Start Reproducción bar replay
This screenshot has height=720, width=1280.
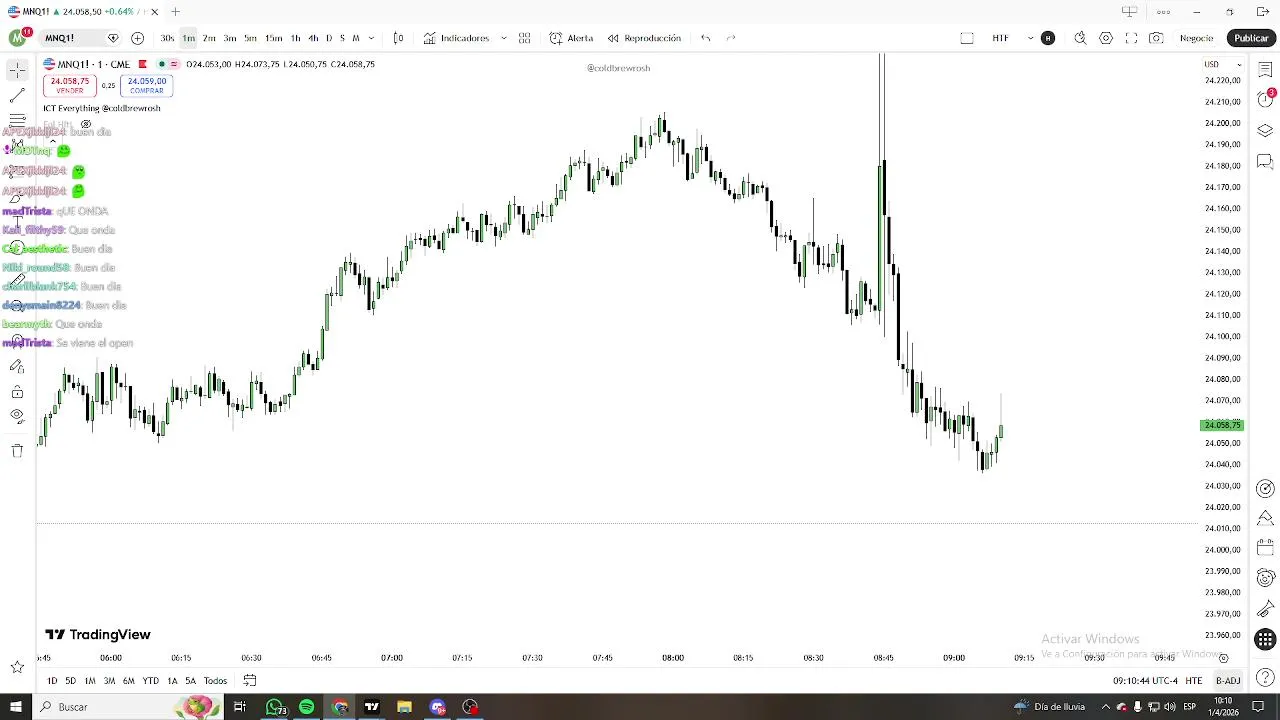click(x=643, y=38)
